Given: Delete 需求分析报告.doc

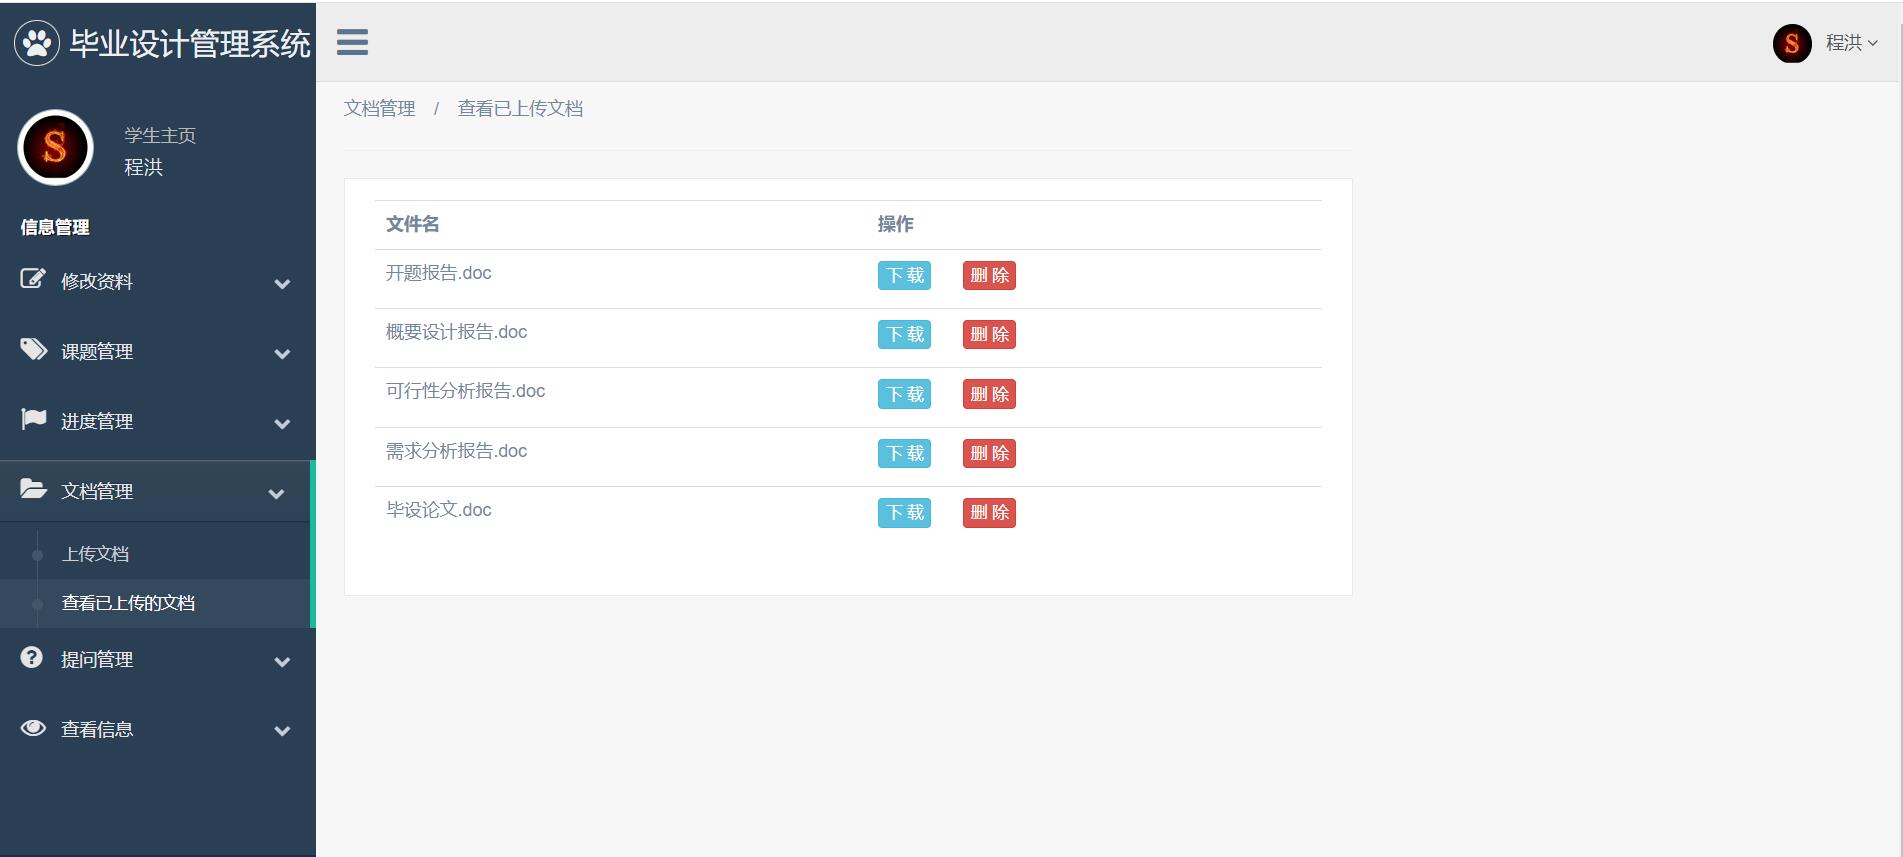Looking at the screenshot, I should pos(989,453).
